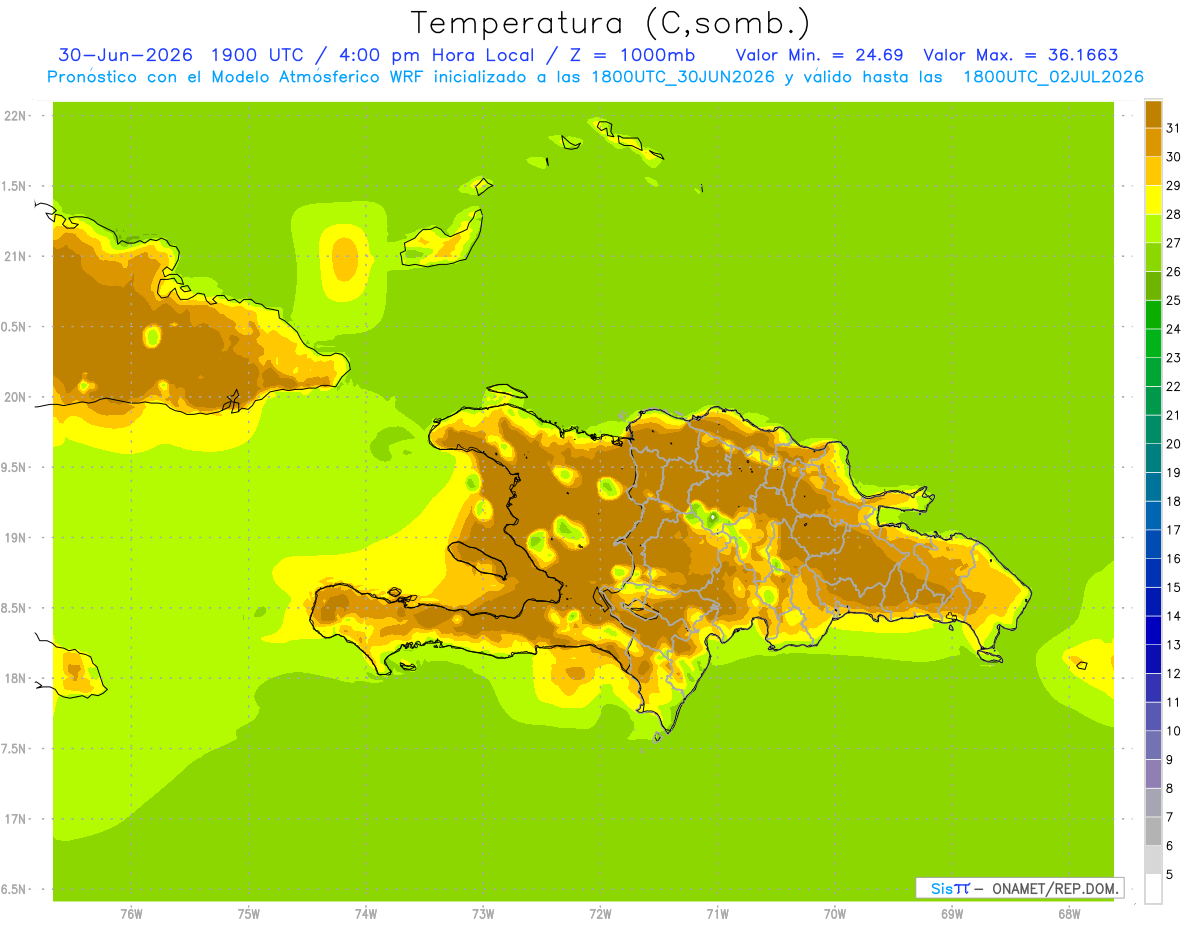Click the legend value '5'

point(1170,874)
